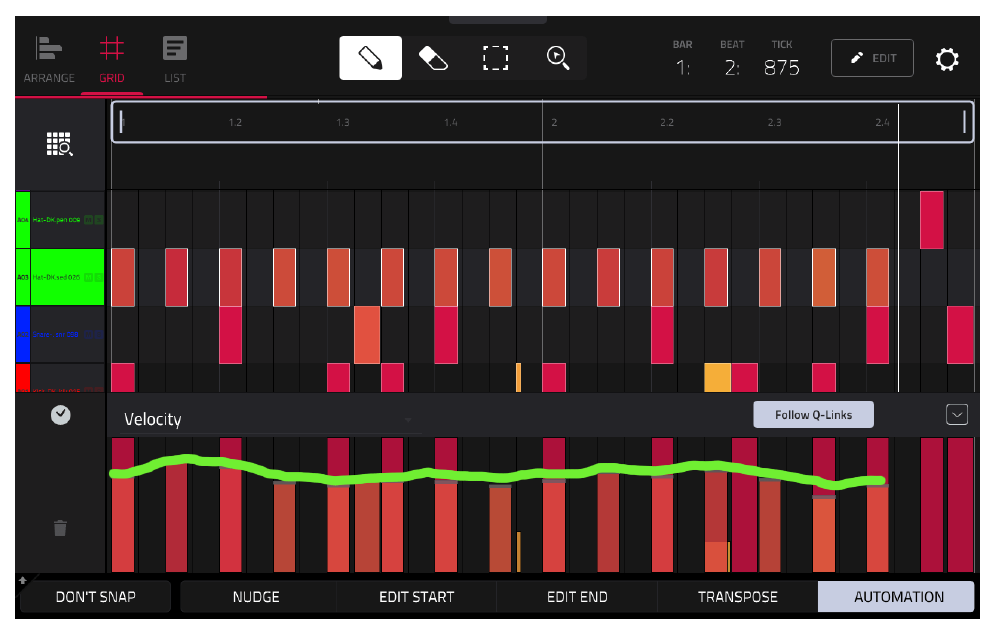The width and height of the screenshot is (996, 636).
Task: Select the lone note in the Hat-DK.pen row
Action: pos(932,220)
